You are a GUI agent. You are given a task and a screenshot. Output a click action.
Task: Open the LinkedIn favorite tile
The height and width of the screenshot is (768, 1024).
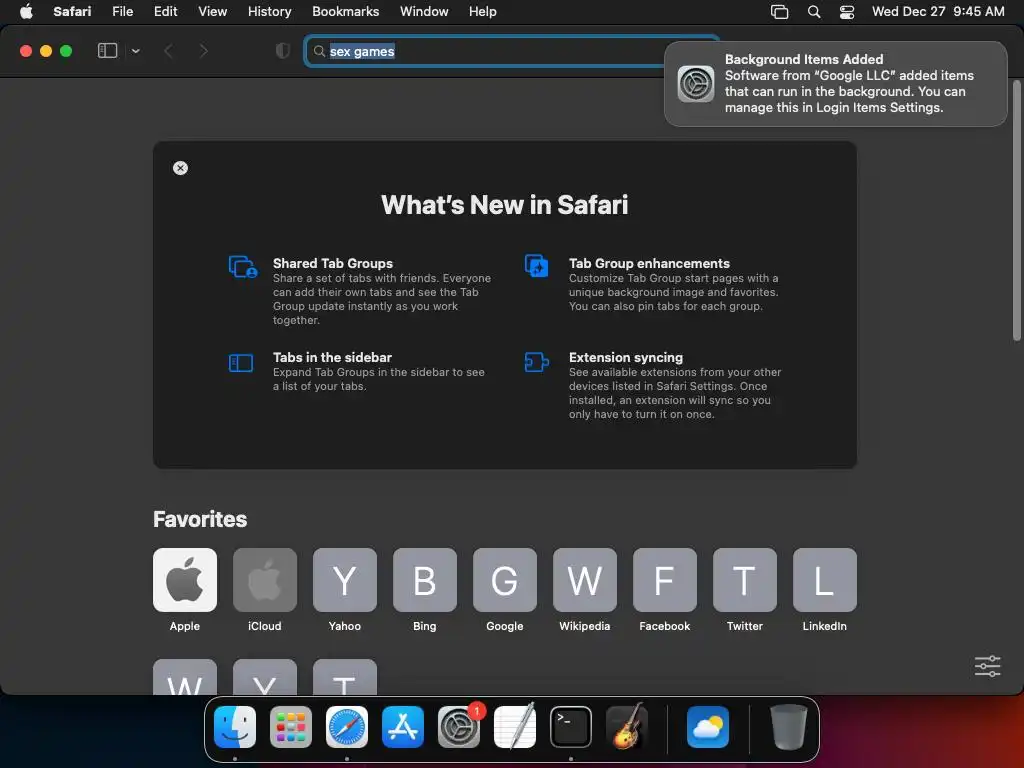tap(825, 580)
